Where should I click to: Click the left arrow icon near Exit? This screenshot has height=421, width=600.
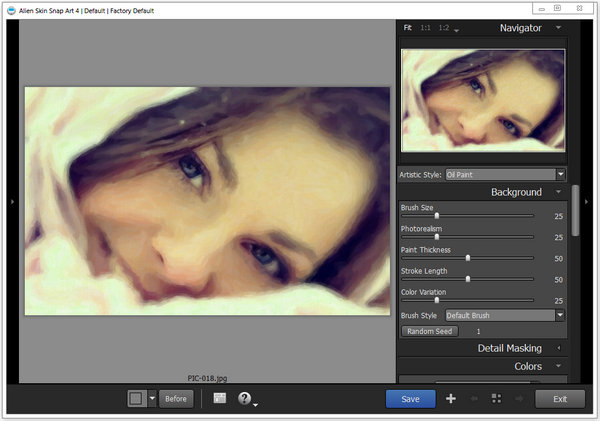[474, 398]
